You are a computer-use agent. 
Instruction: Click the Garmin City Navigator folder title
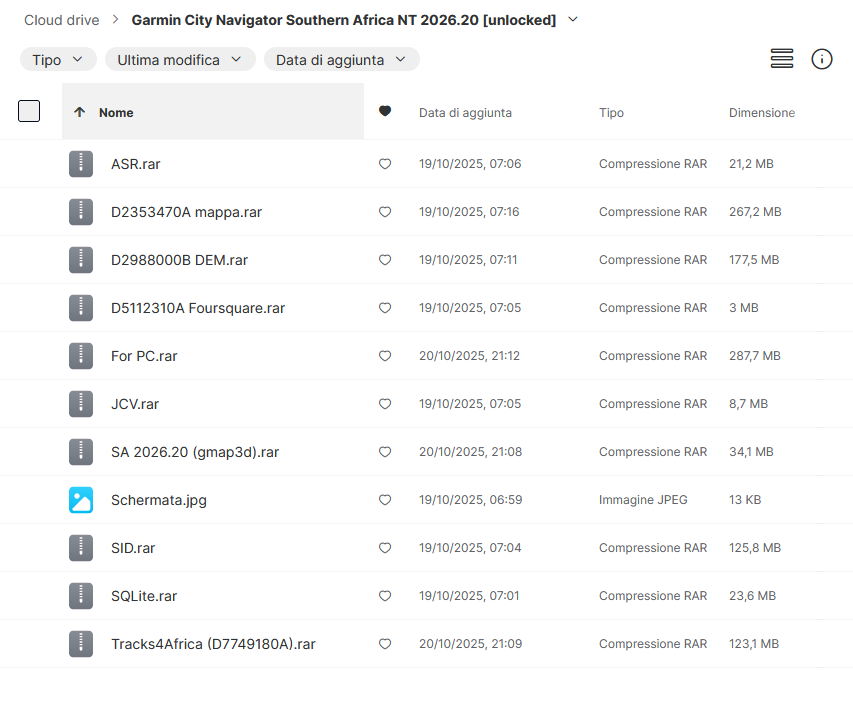coord(344,20)
